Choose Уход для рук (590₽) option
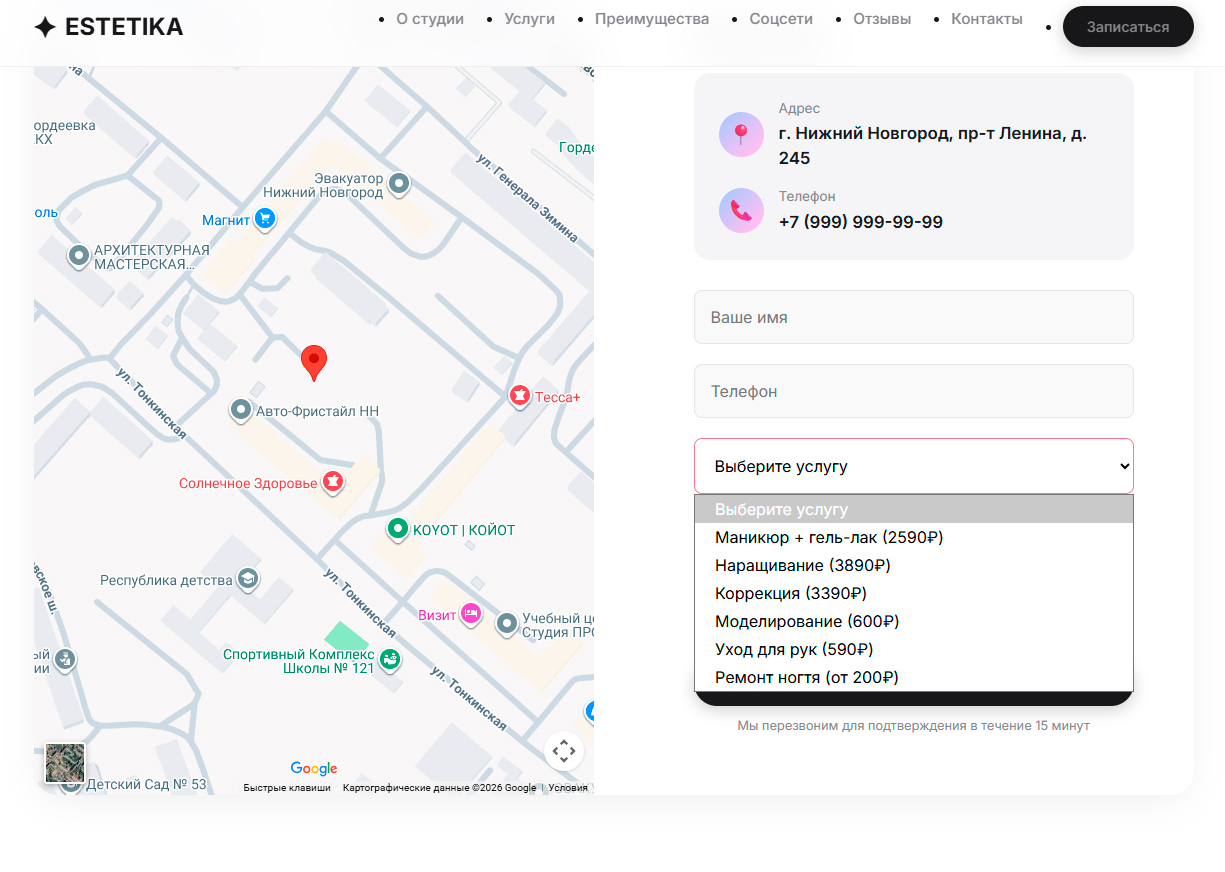 click(914, 649)
